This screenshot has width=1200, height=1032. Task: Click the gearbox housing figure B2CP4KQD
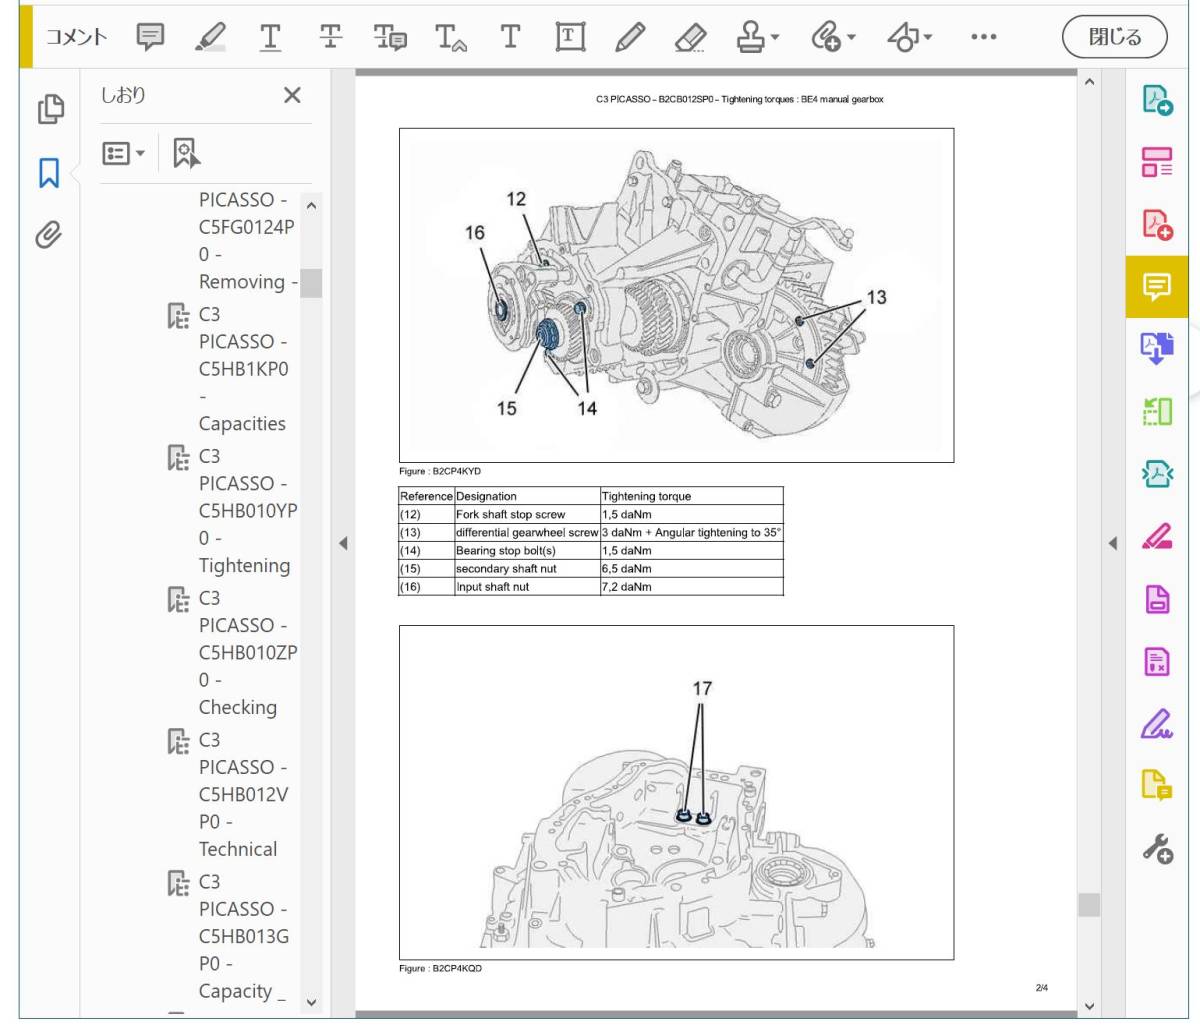click(676, 792)
